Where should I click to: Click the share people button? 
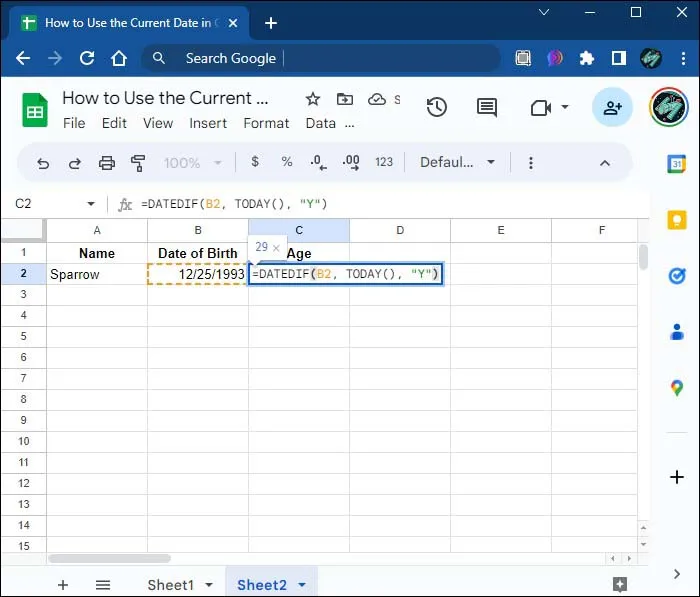pyautogui.click(x=612, y=107)
